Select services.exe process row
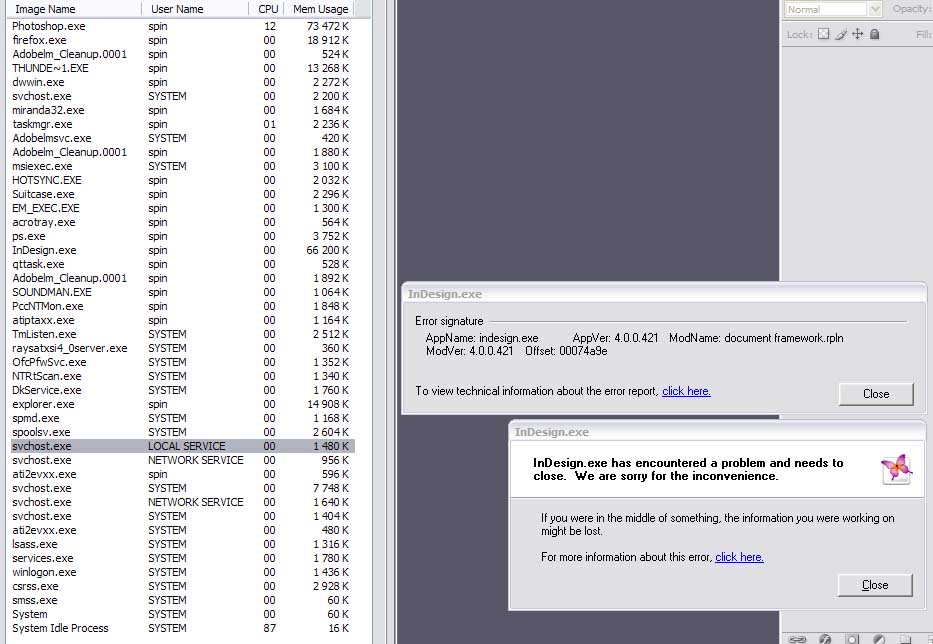Viewport: 933px width, 644px height. point(183,558)
